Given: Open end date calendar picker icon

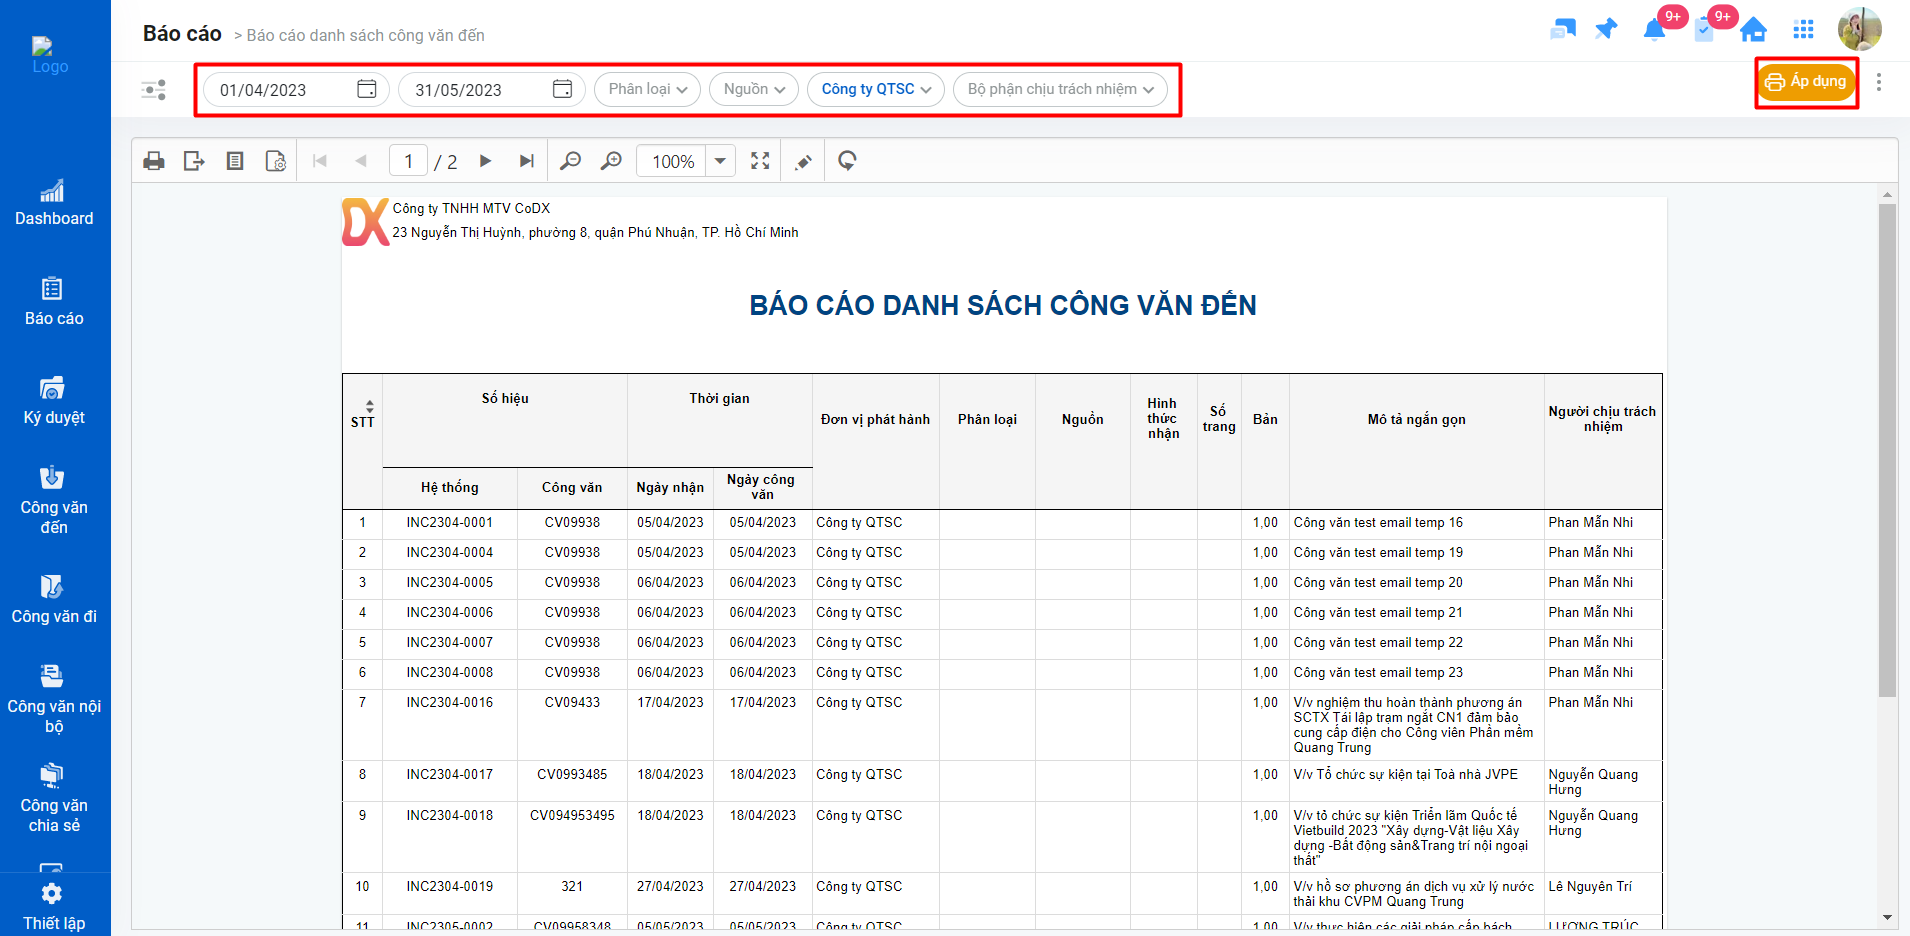Looking at the screenshot, I should 563,89.
